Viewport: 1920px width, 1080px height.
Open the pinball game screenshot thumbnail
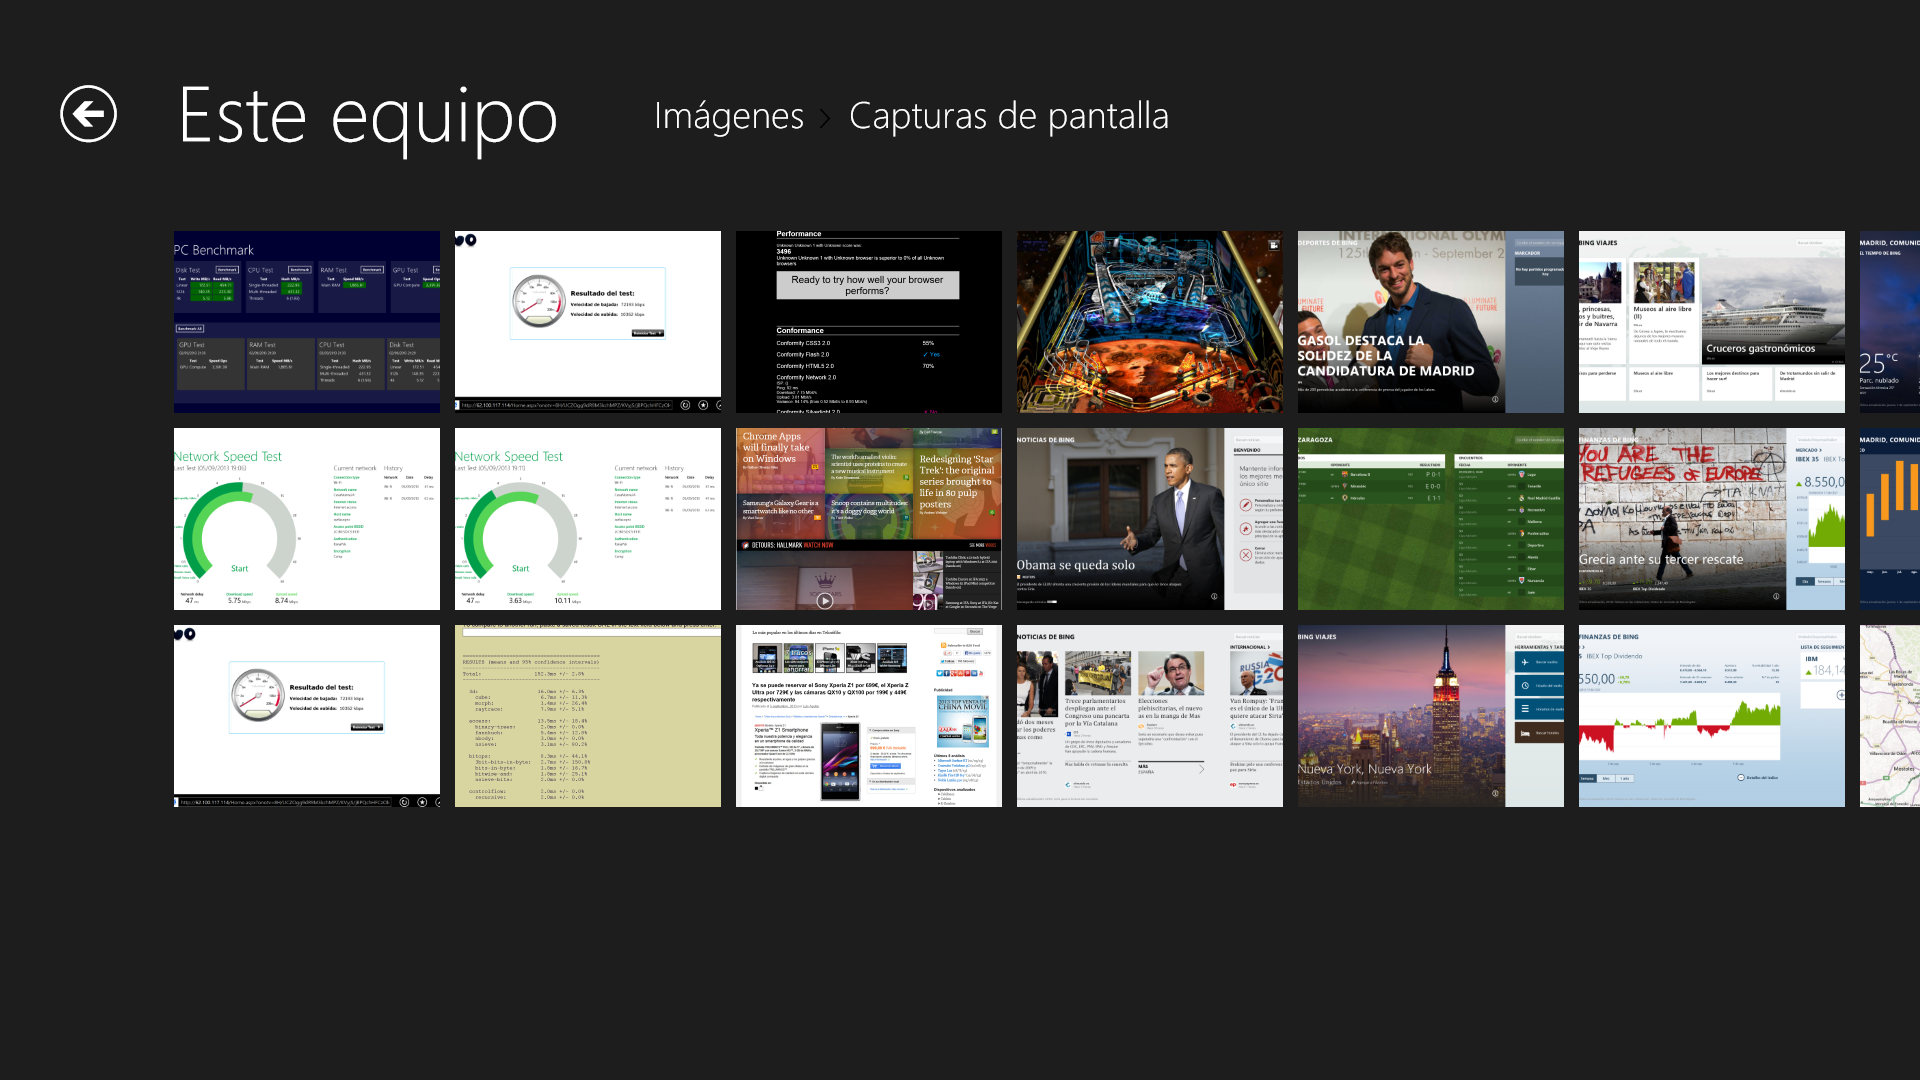tap(1149, 322)
